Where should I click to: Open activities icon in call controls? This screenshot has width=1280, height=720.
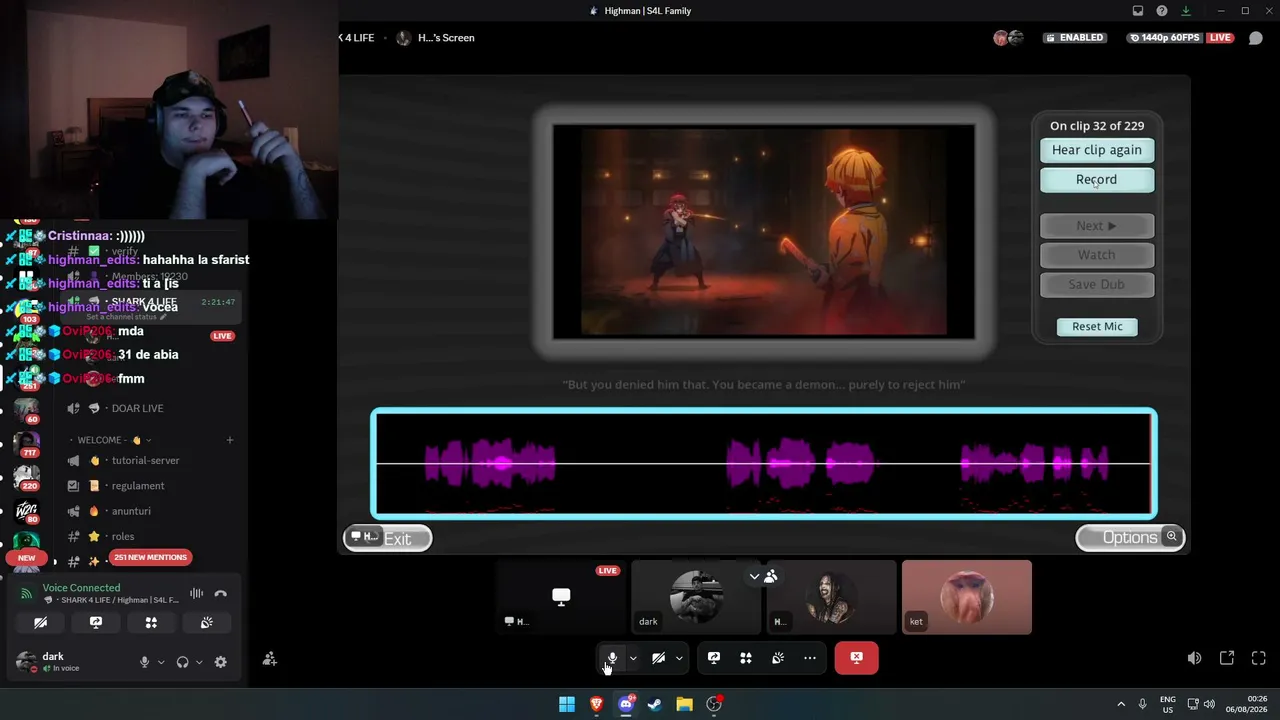coord(746,658)
